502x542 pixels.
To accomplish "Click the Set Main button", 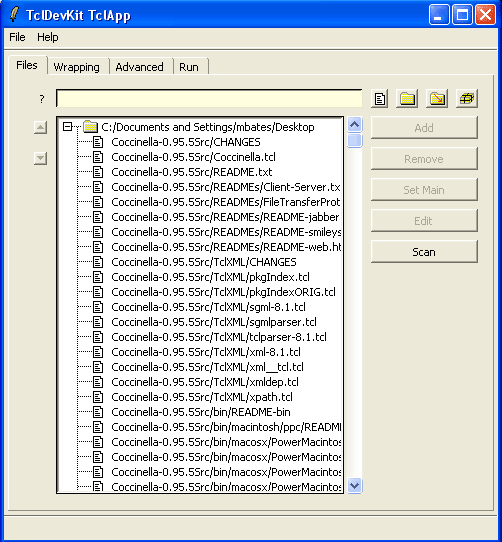I will 424,190.
